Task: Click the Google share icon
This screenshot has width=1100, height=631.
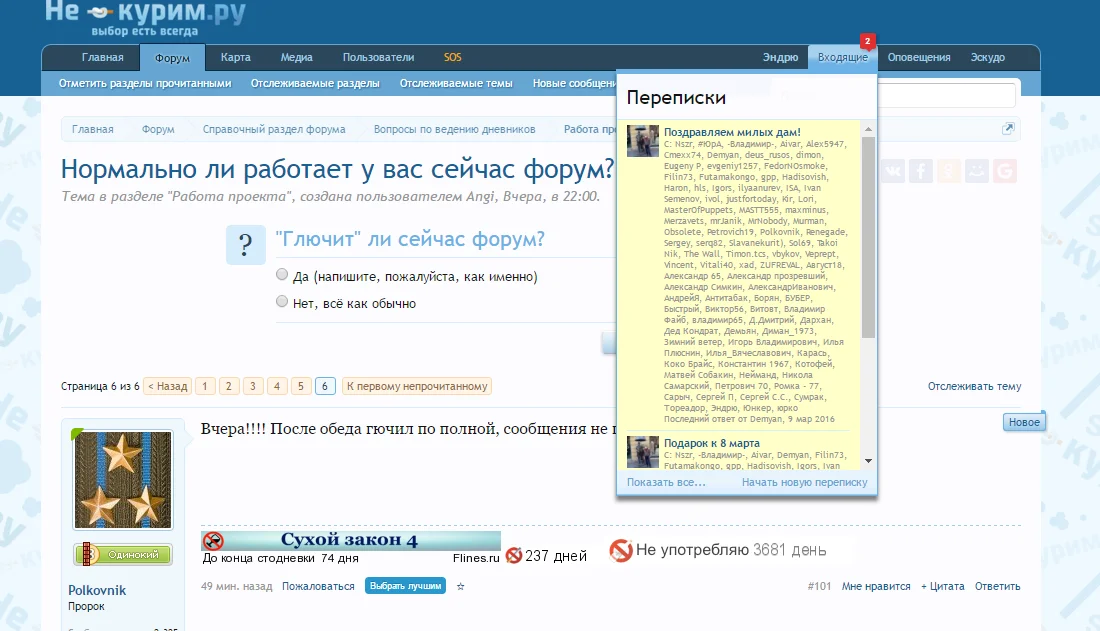Action: [x=1004, y=170]
